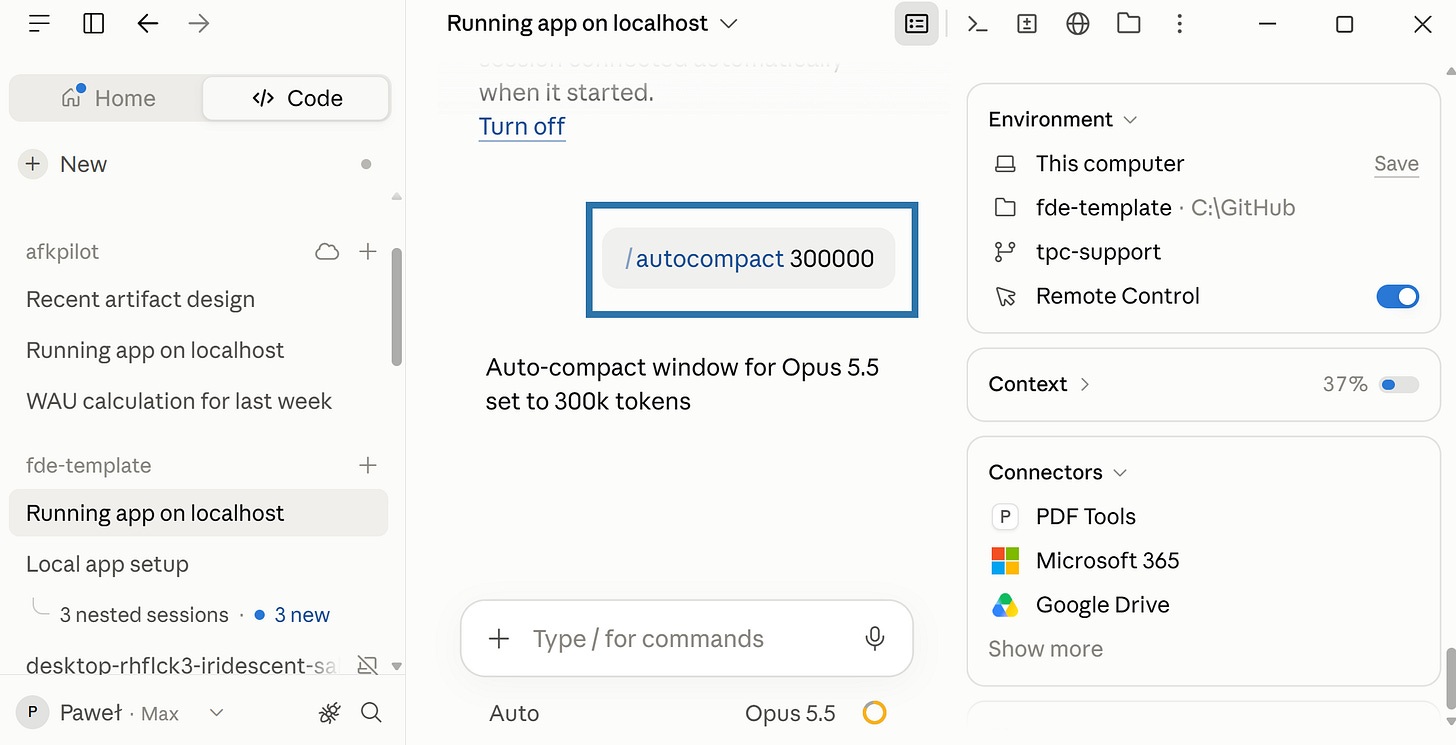Click the active details panel icon in the header
The width and height of the screenshot is (1456, 745).
click(916, 24)
